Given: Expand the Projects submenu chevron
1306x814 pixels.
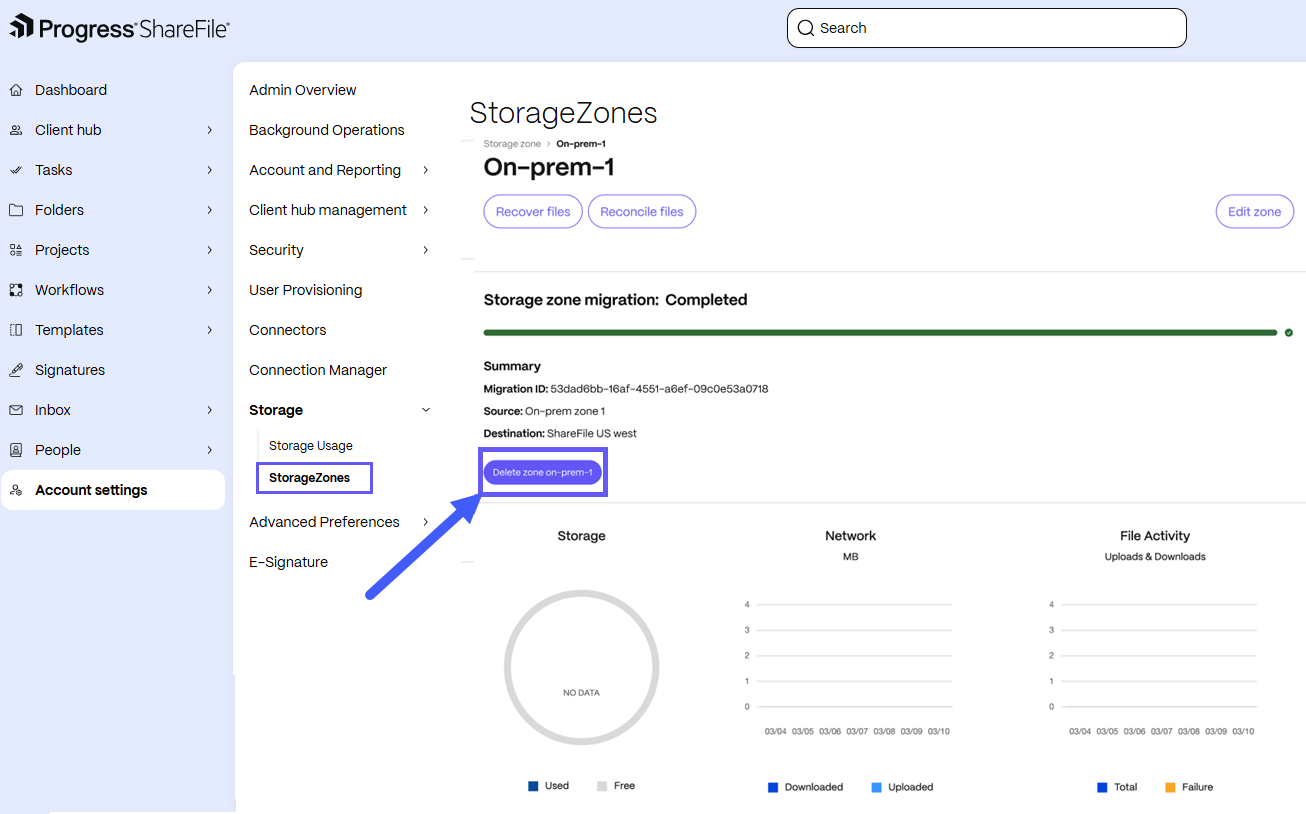Looking at the screenshot, I should (210, 250).
